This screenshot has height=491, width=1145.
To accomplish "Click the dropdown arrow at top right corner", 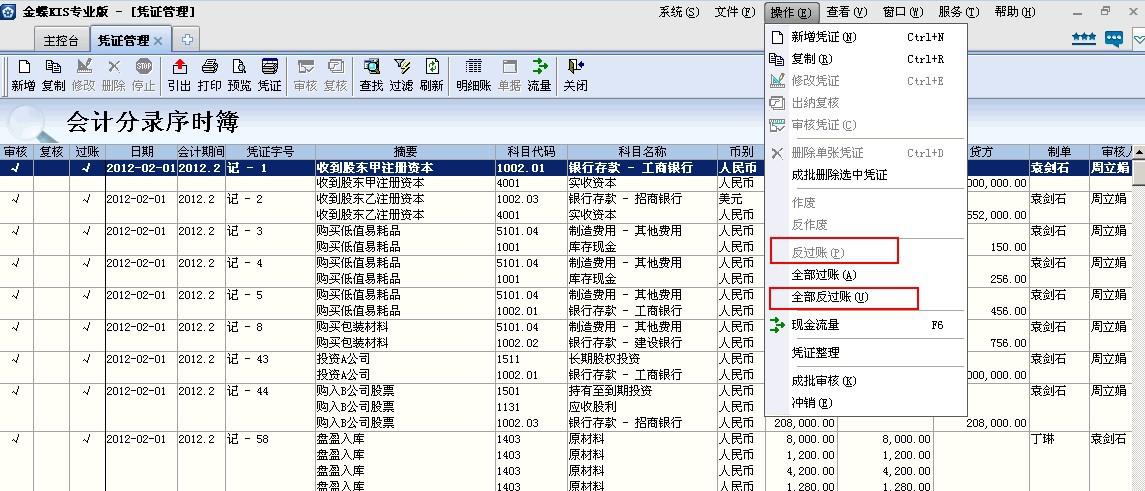I will pos(1139,39).
